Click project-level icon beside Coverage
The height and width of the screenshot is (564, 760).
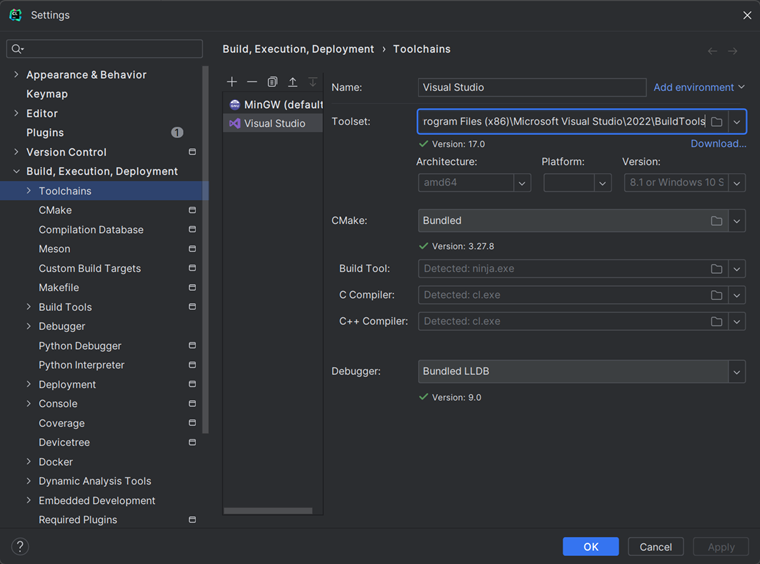(x=192, y=423)
